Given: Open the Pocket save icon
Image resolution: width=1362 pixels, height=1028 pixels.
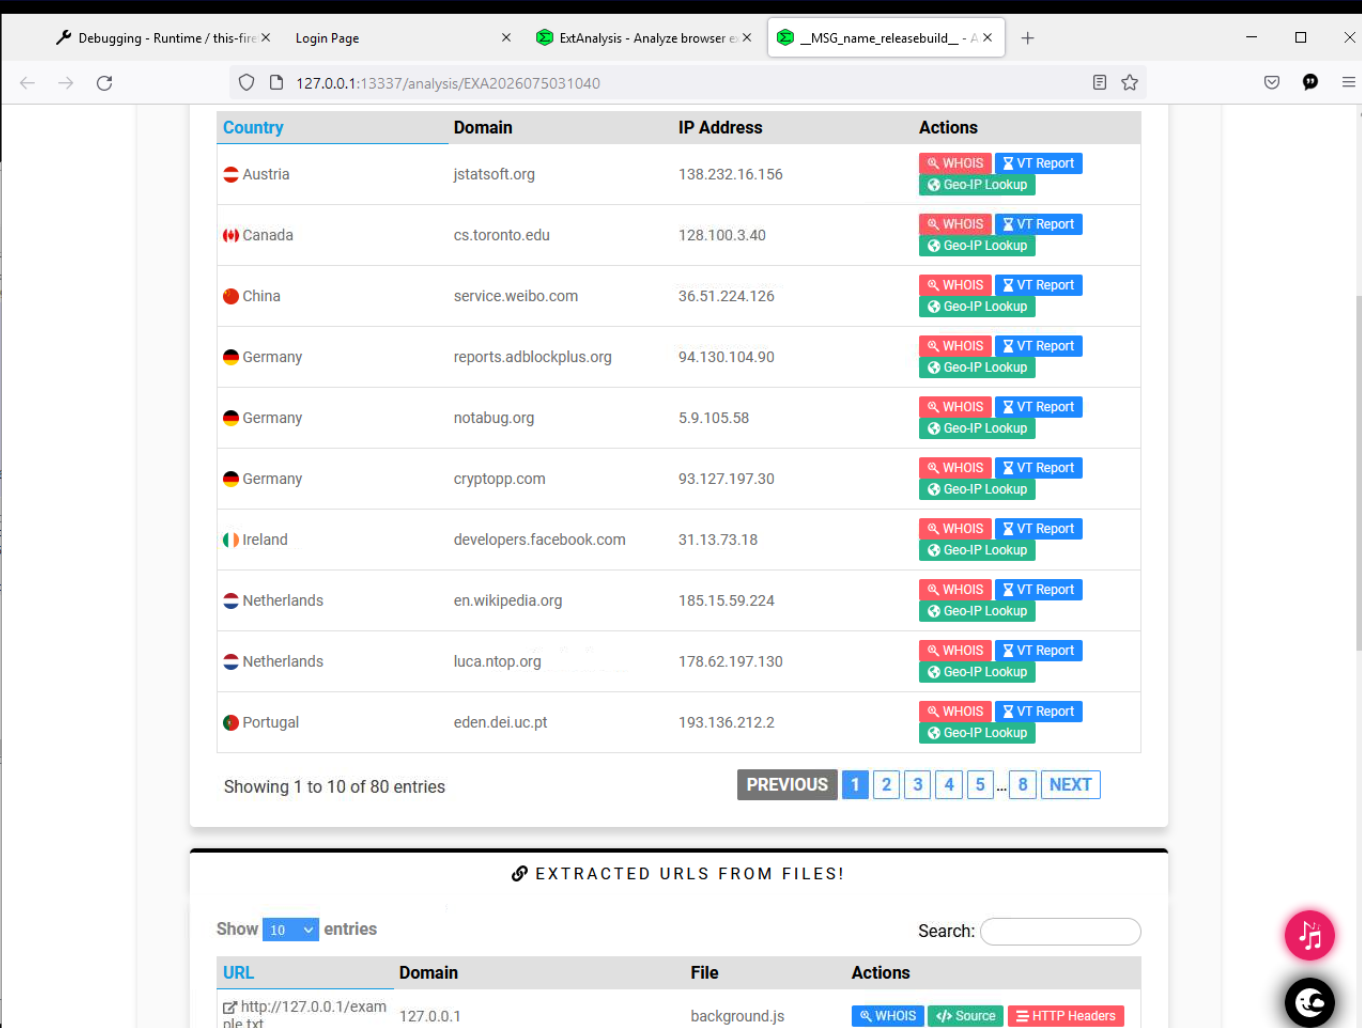Looking at the screenshot, I should [1271, 83].
